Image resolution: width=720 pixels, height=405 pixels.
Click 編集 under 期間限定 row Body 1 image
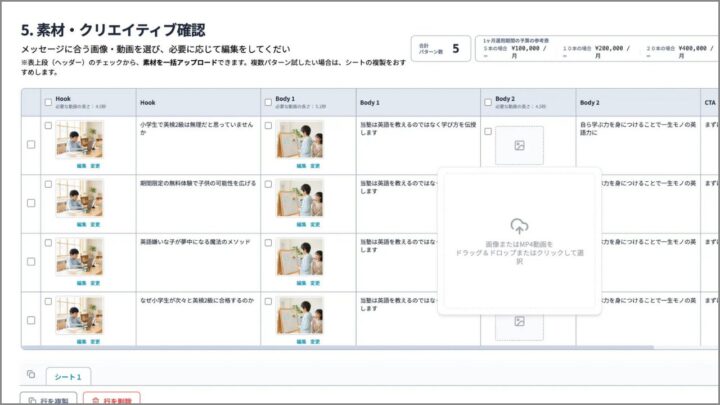click(301, 225)
